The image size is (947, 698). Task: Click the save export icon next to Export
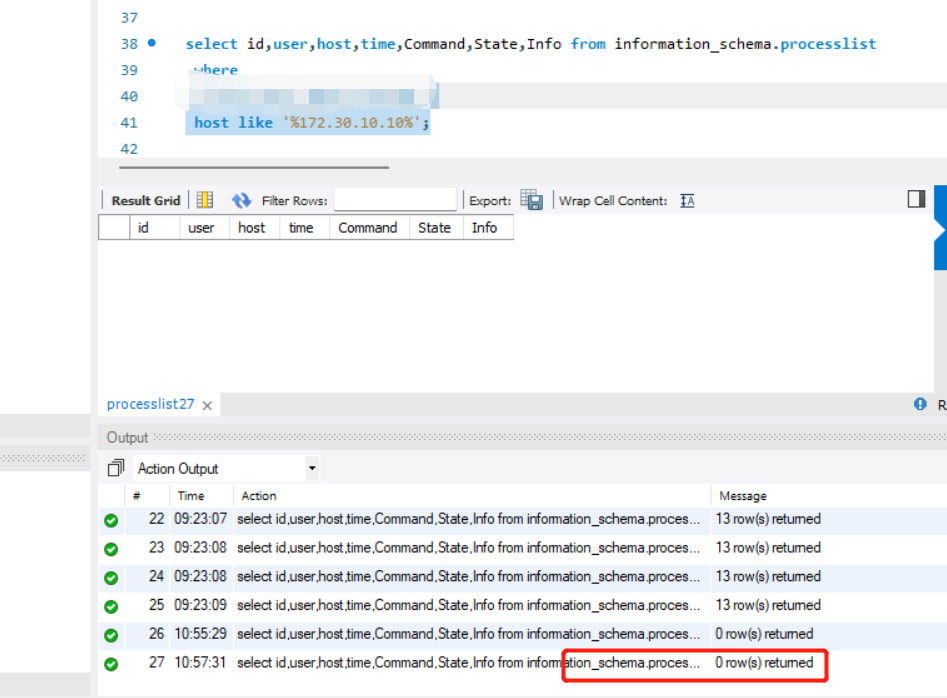(533, 200)
